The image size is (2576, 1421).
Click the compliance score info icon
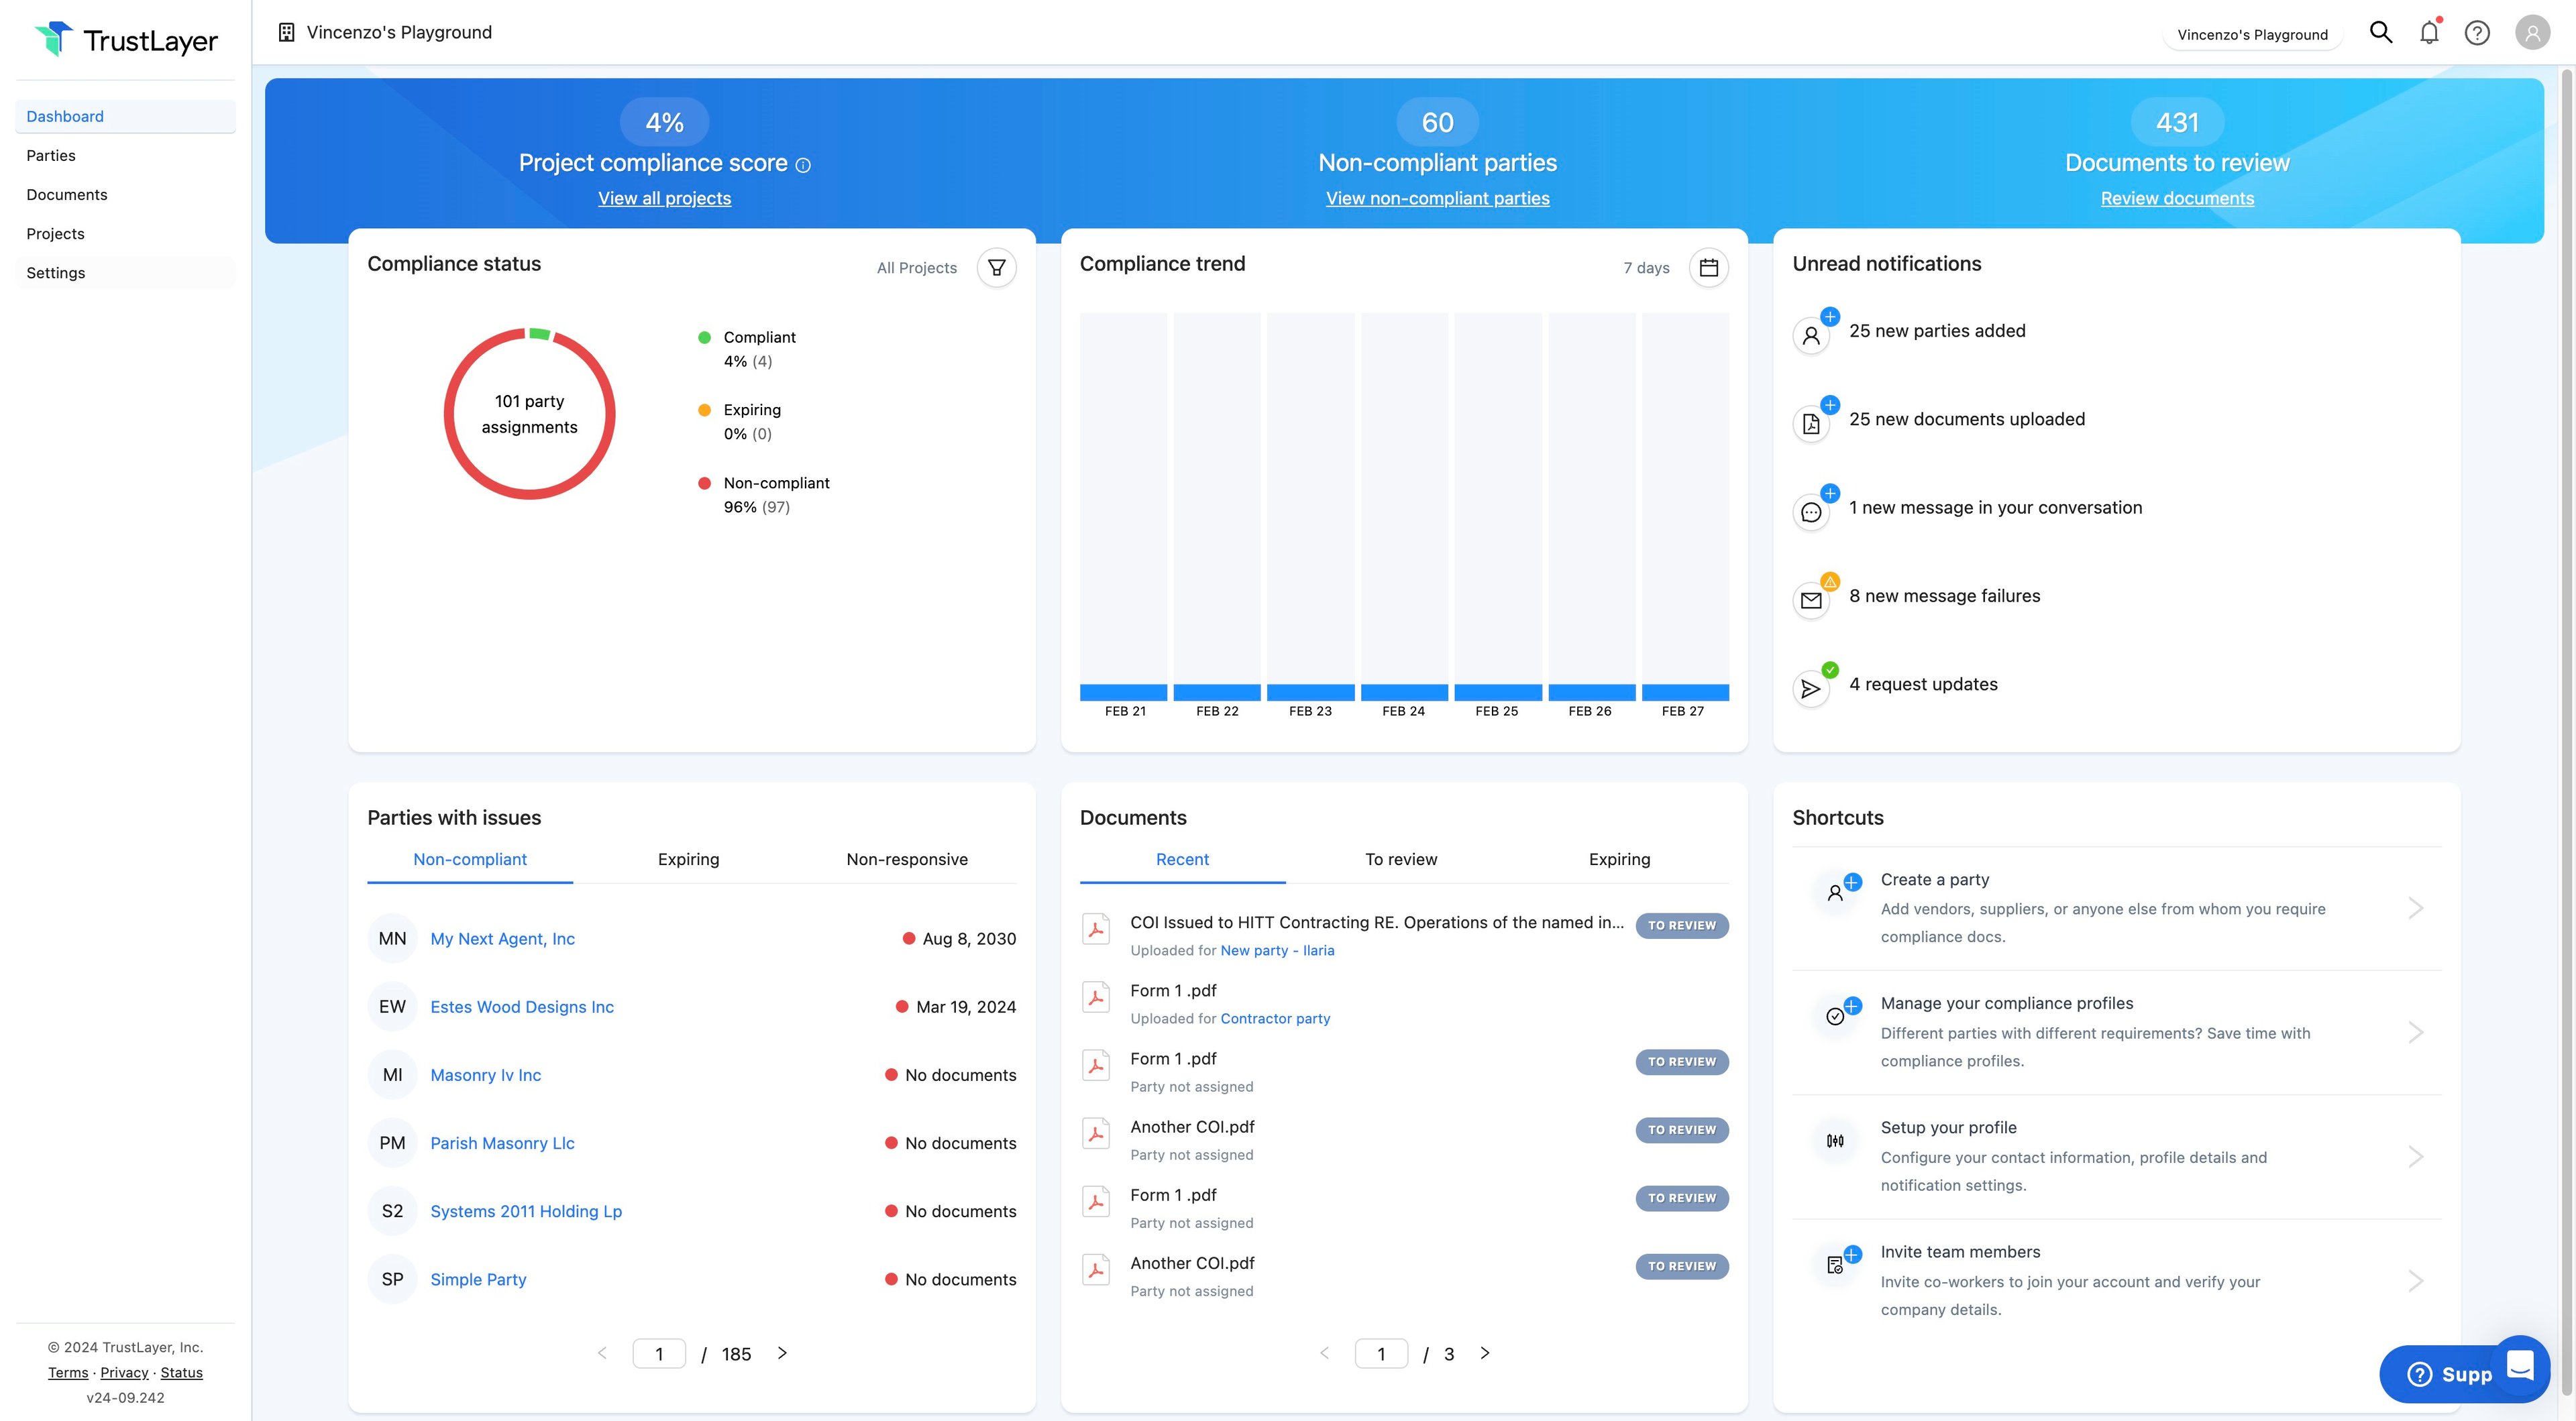tap(803, 165)
